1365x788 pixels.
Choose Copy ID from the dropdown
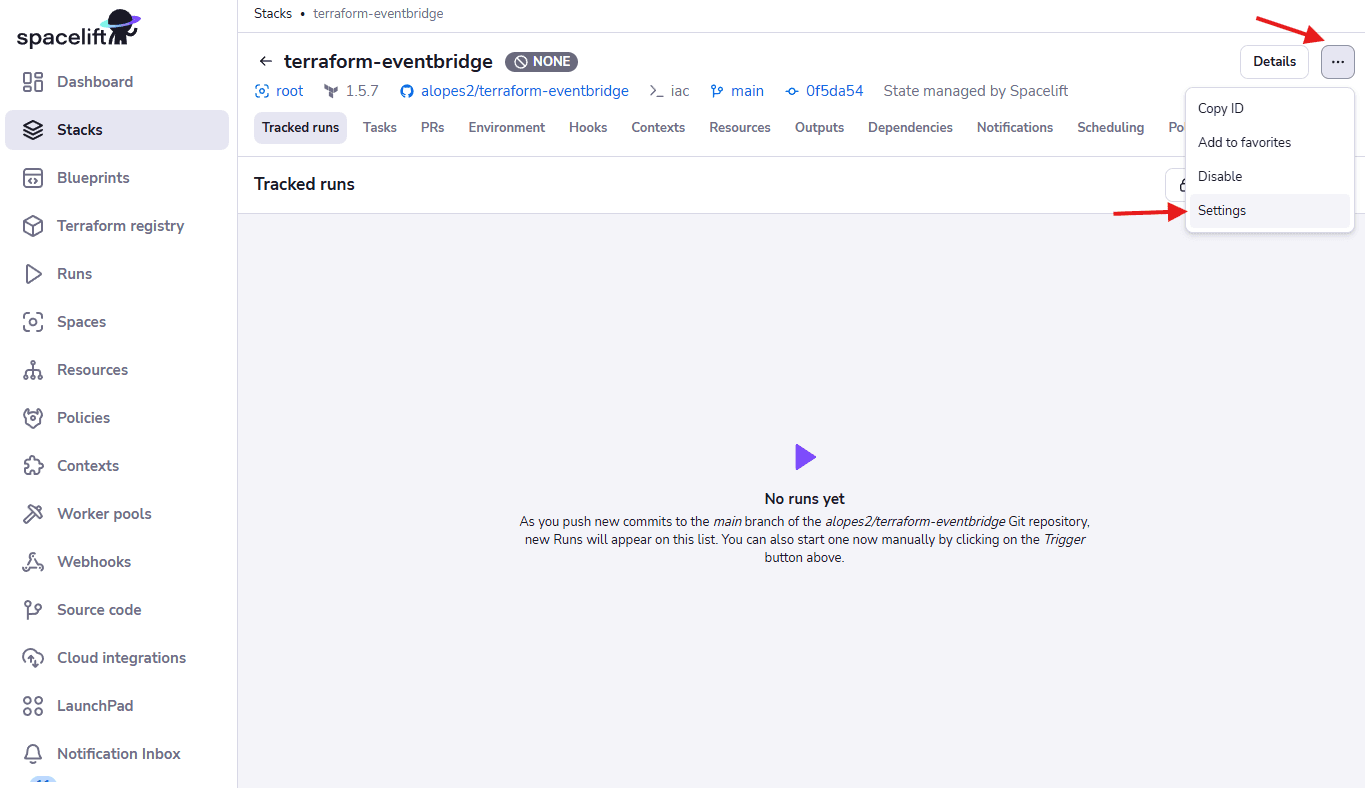(1269, 108)
